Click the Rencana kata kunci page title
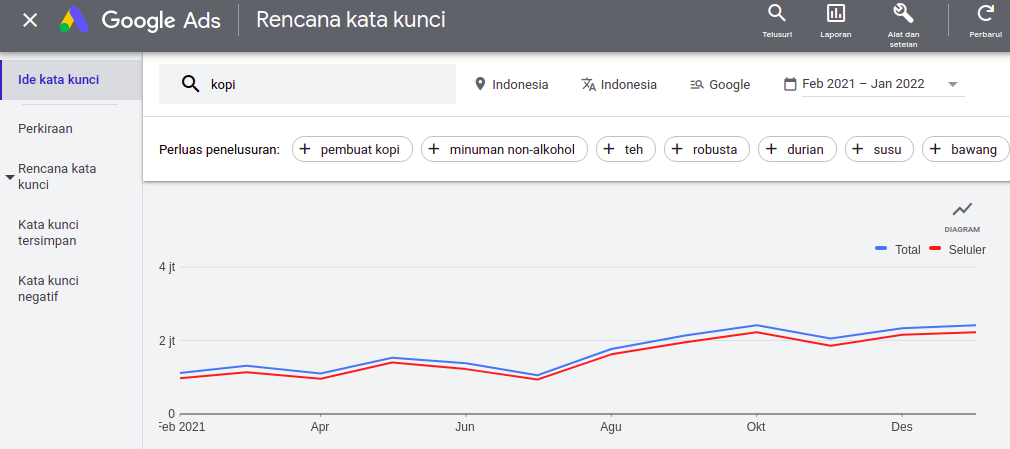The width and height of the screenshot is (1010, 449). 350,20
